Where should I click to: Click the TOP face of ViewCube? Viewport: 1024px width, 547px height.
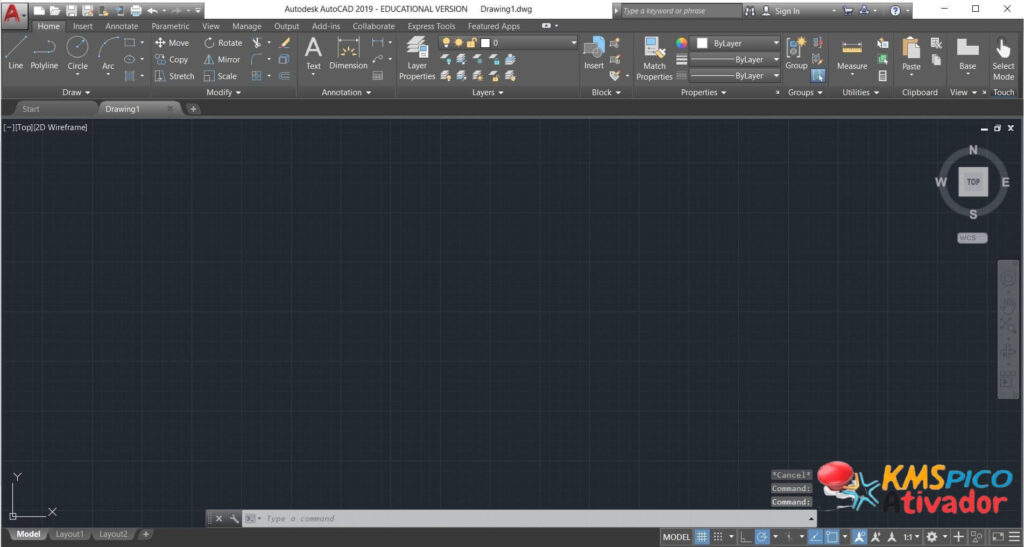[x=973, y=181]
